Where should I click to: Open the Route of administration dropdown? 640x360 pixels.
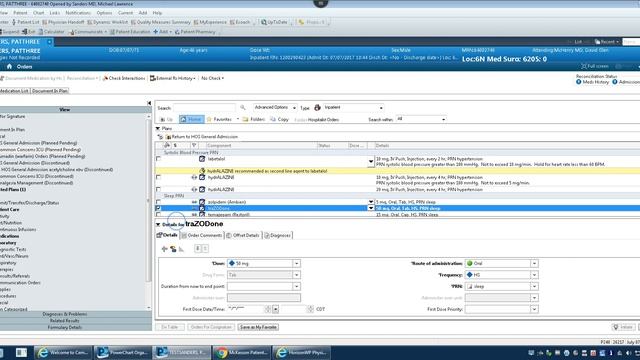(x=534, y=264)
